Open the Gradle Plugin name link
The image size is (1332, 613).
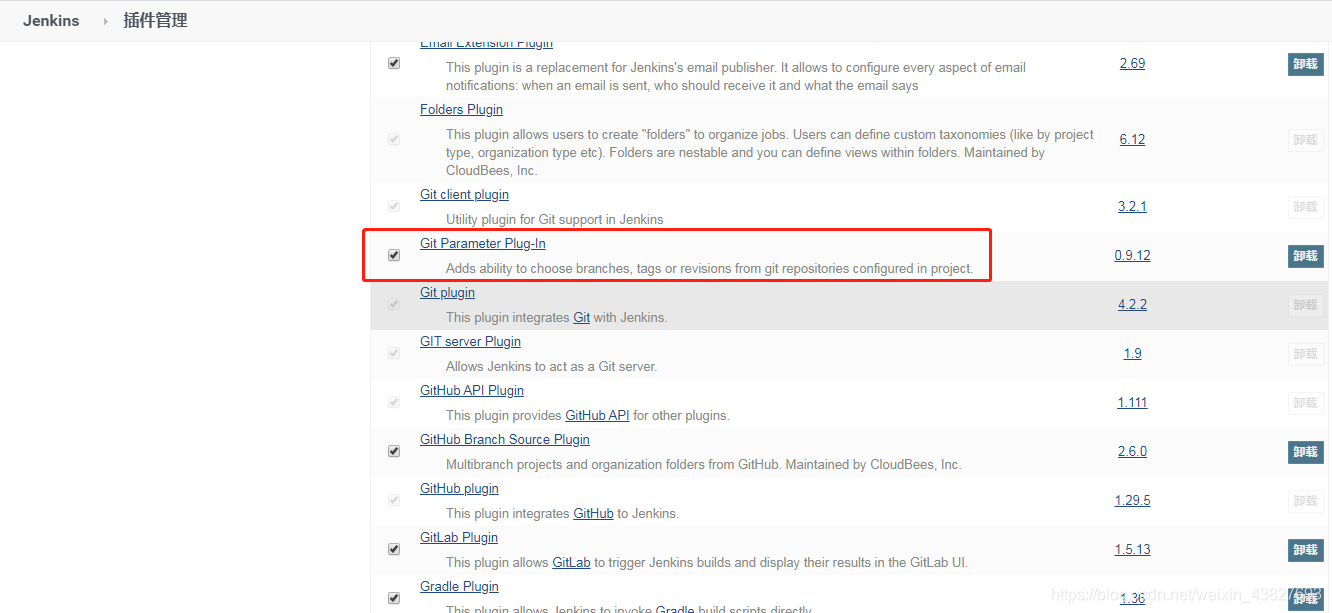(459, 587)
